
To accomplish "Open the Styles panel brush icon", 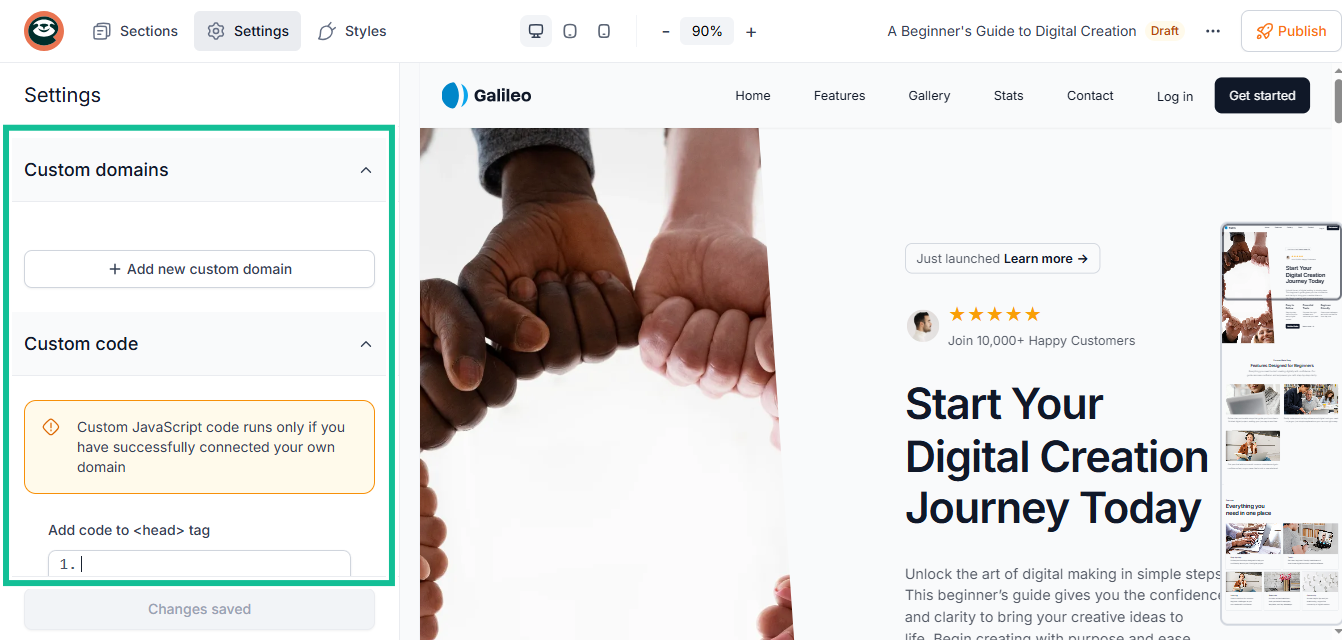I will pyautogui.click(x=324, y=31).
